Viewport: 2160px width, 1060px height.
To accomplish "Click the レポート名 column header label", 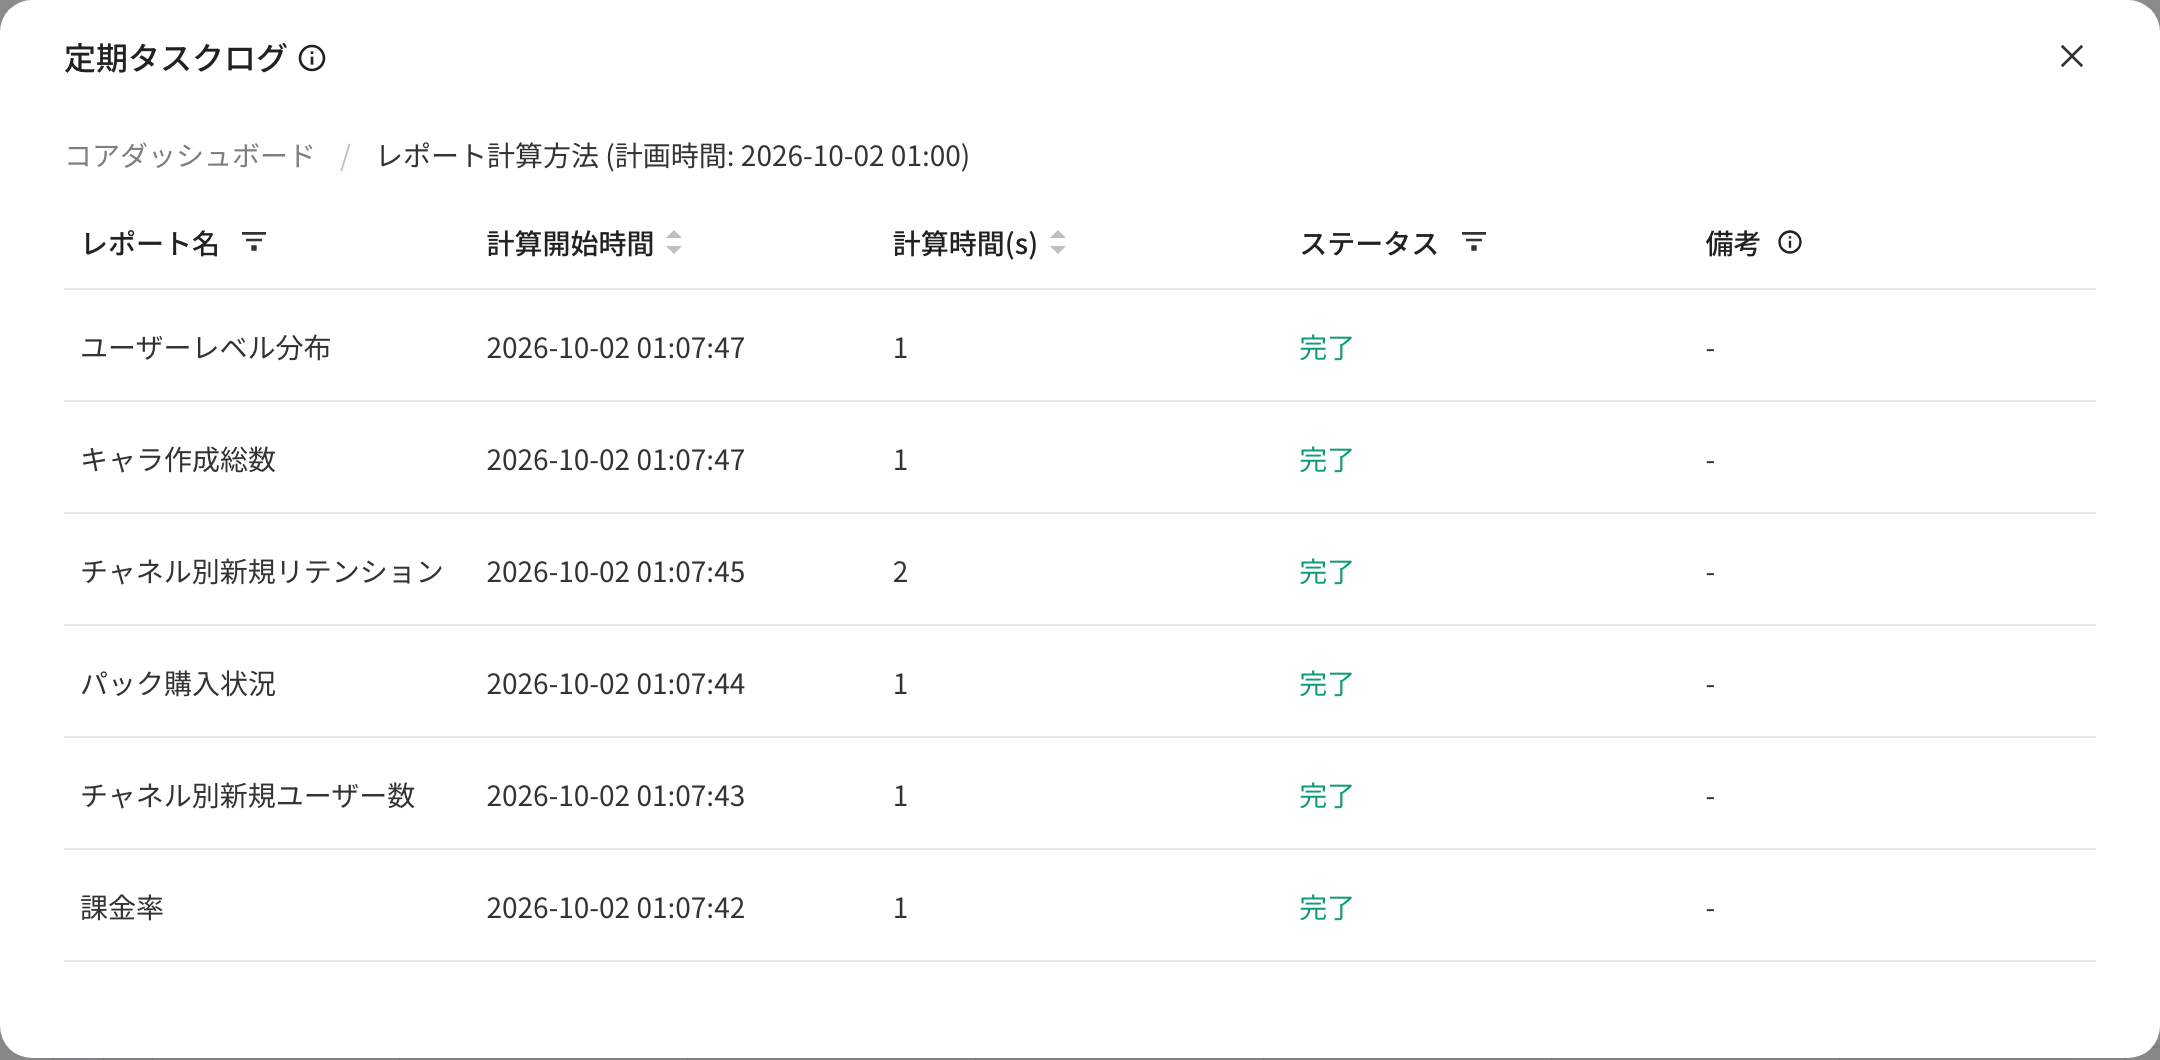I will (150, 243).
